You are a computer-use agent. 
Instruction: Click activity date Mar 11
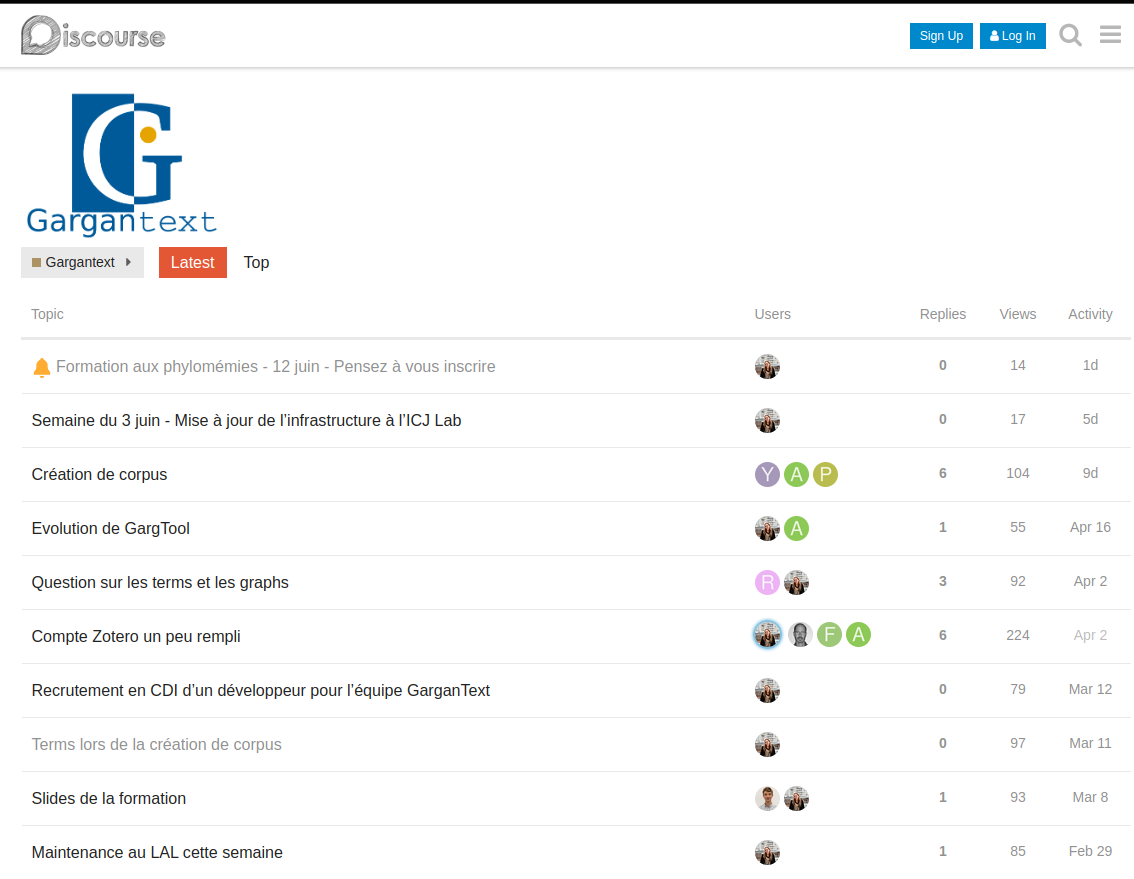(x=1090, y=744)
